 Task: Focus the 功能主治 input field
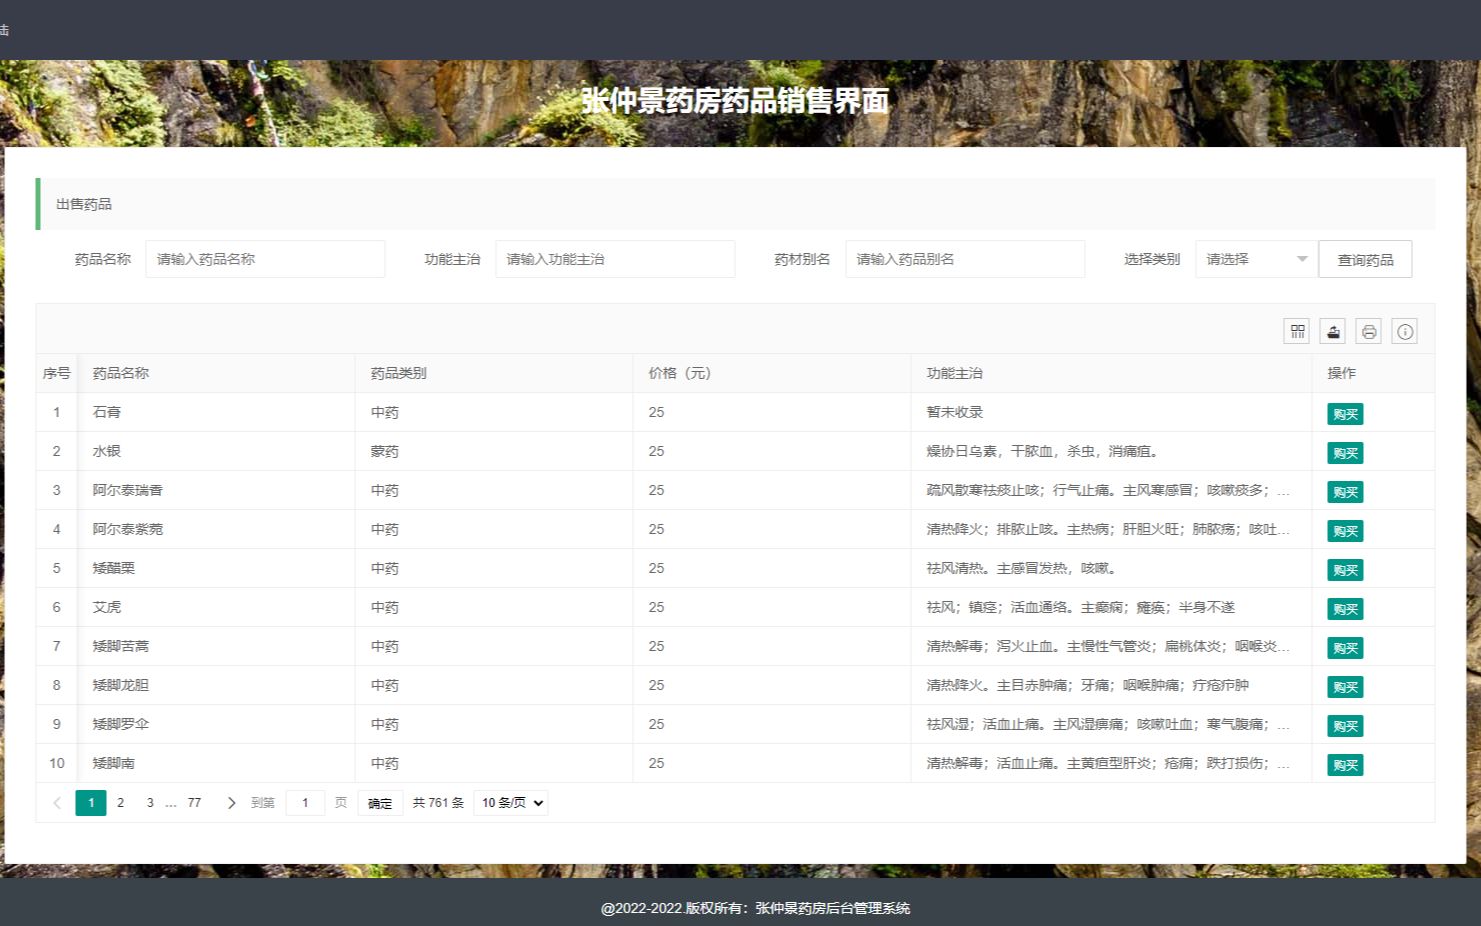click(615, 259)
